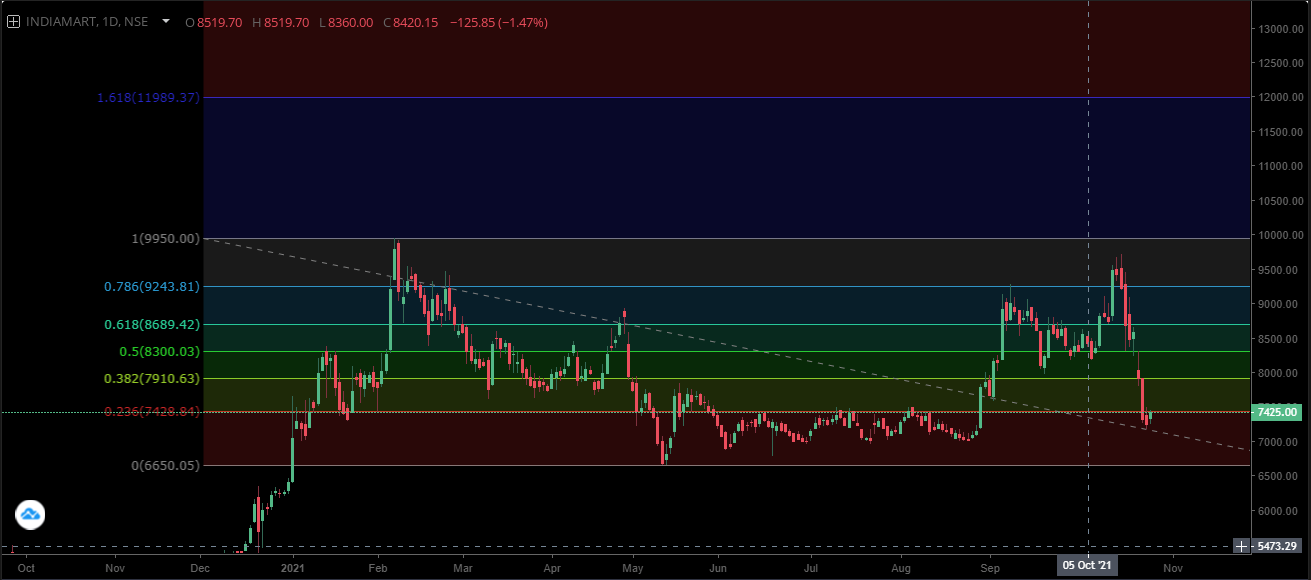Click the Apr label on the time axis
Image resolution: width=1311 pixels, height=580 pixels.
pos(552,567)
